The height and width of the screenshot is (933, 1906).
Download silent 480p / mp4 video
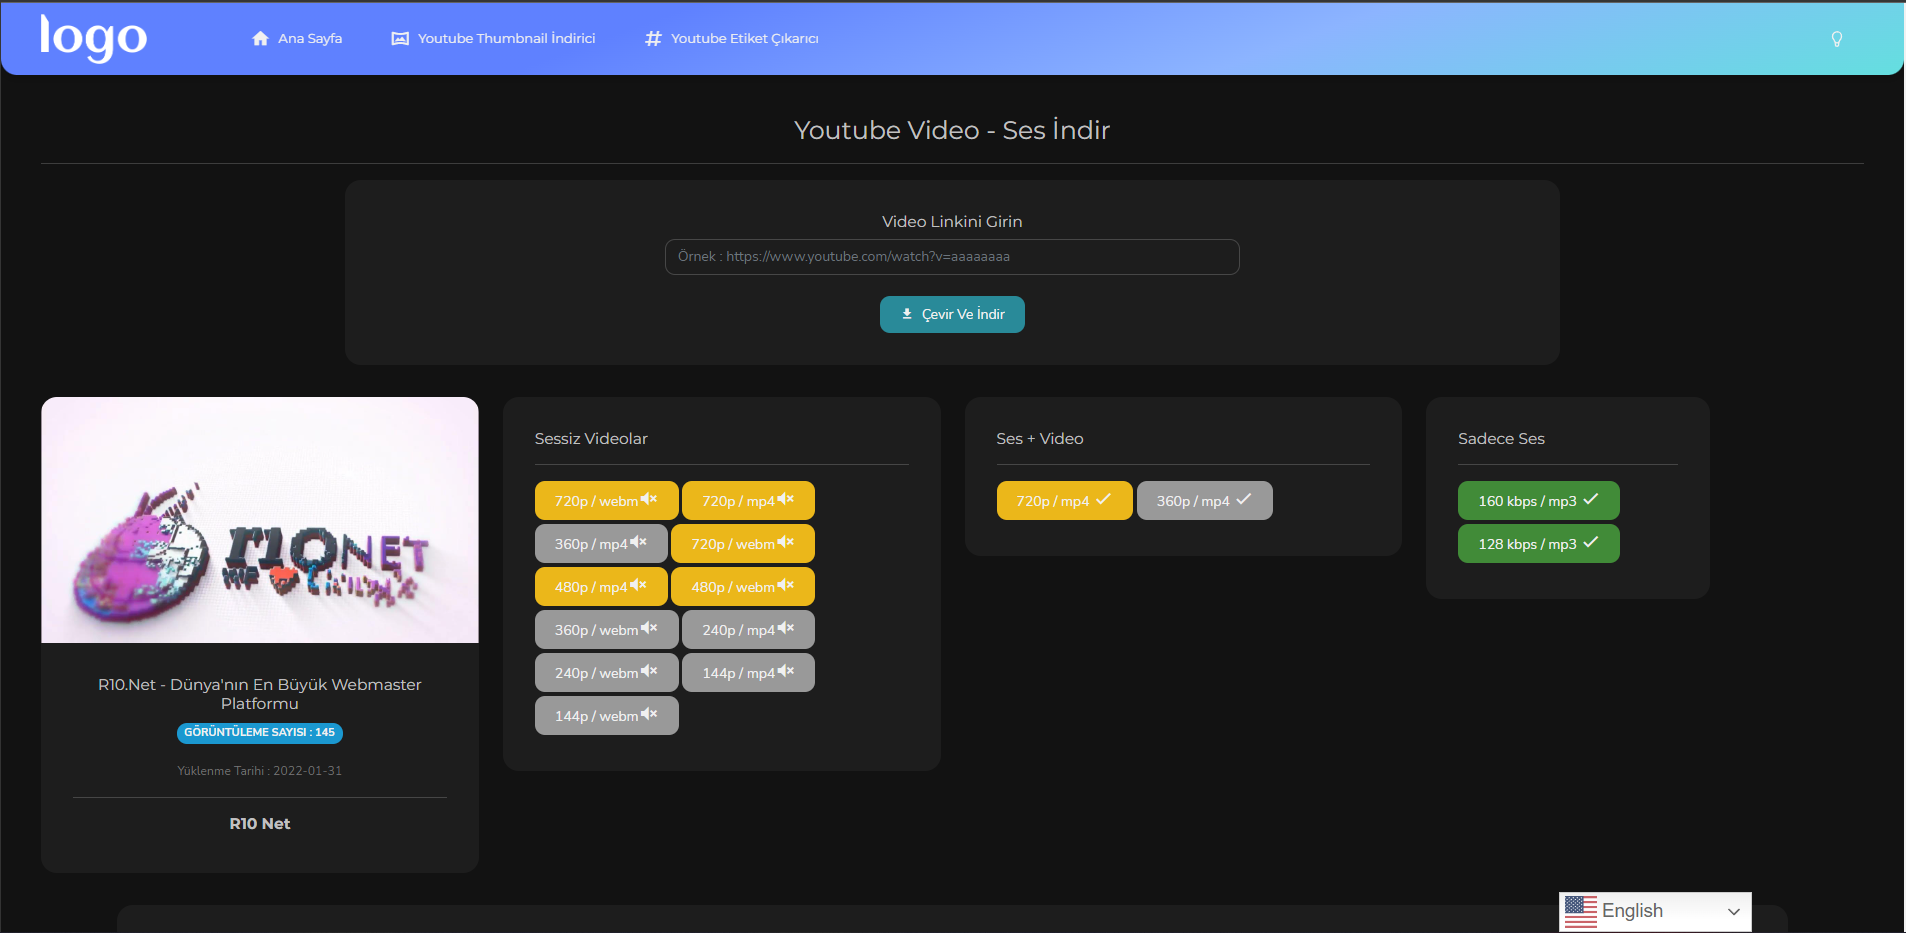click(601, 587)
